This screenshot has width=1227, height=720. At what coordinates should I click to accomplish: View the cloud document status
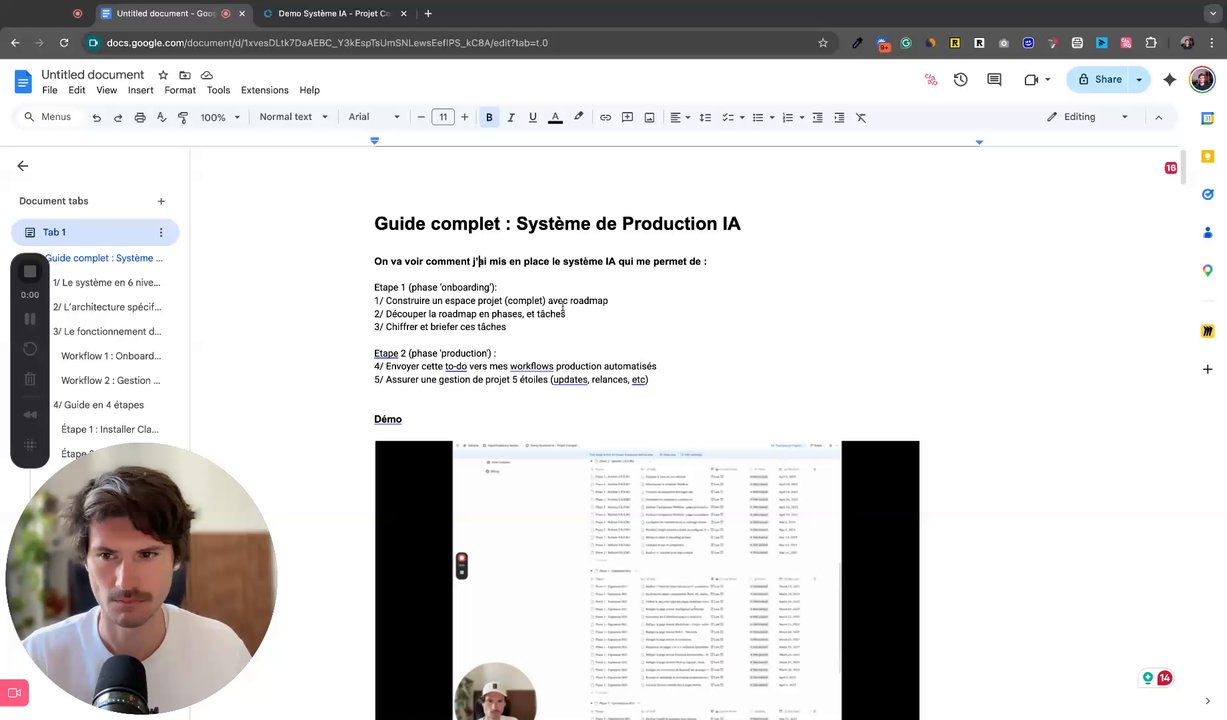pos(207,75)
